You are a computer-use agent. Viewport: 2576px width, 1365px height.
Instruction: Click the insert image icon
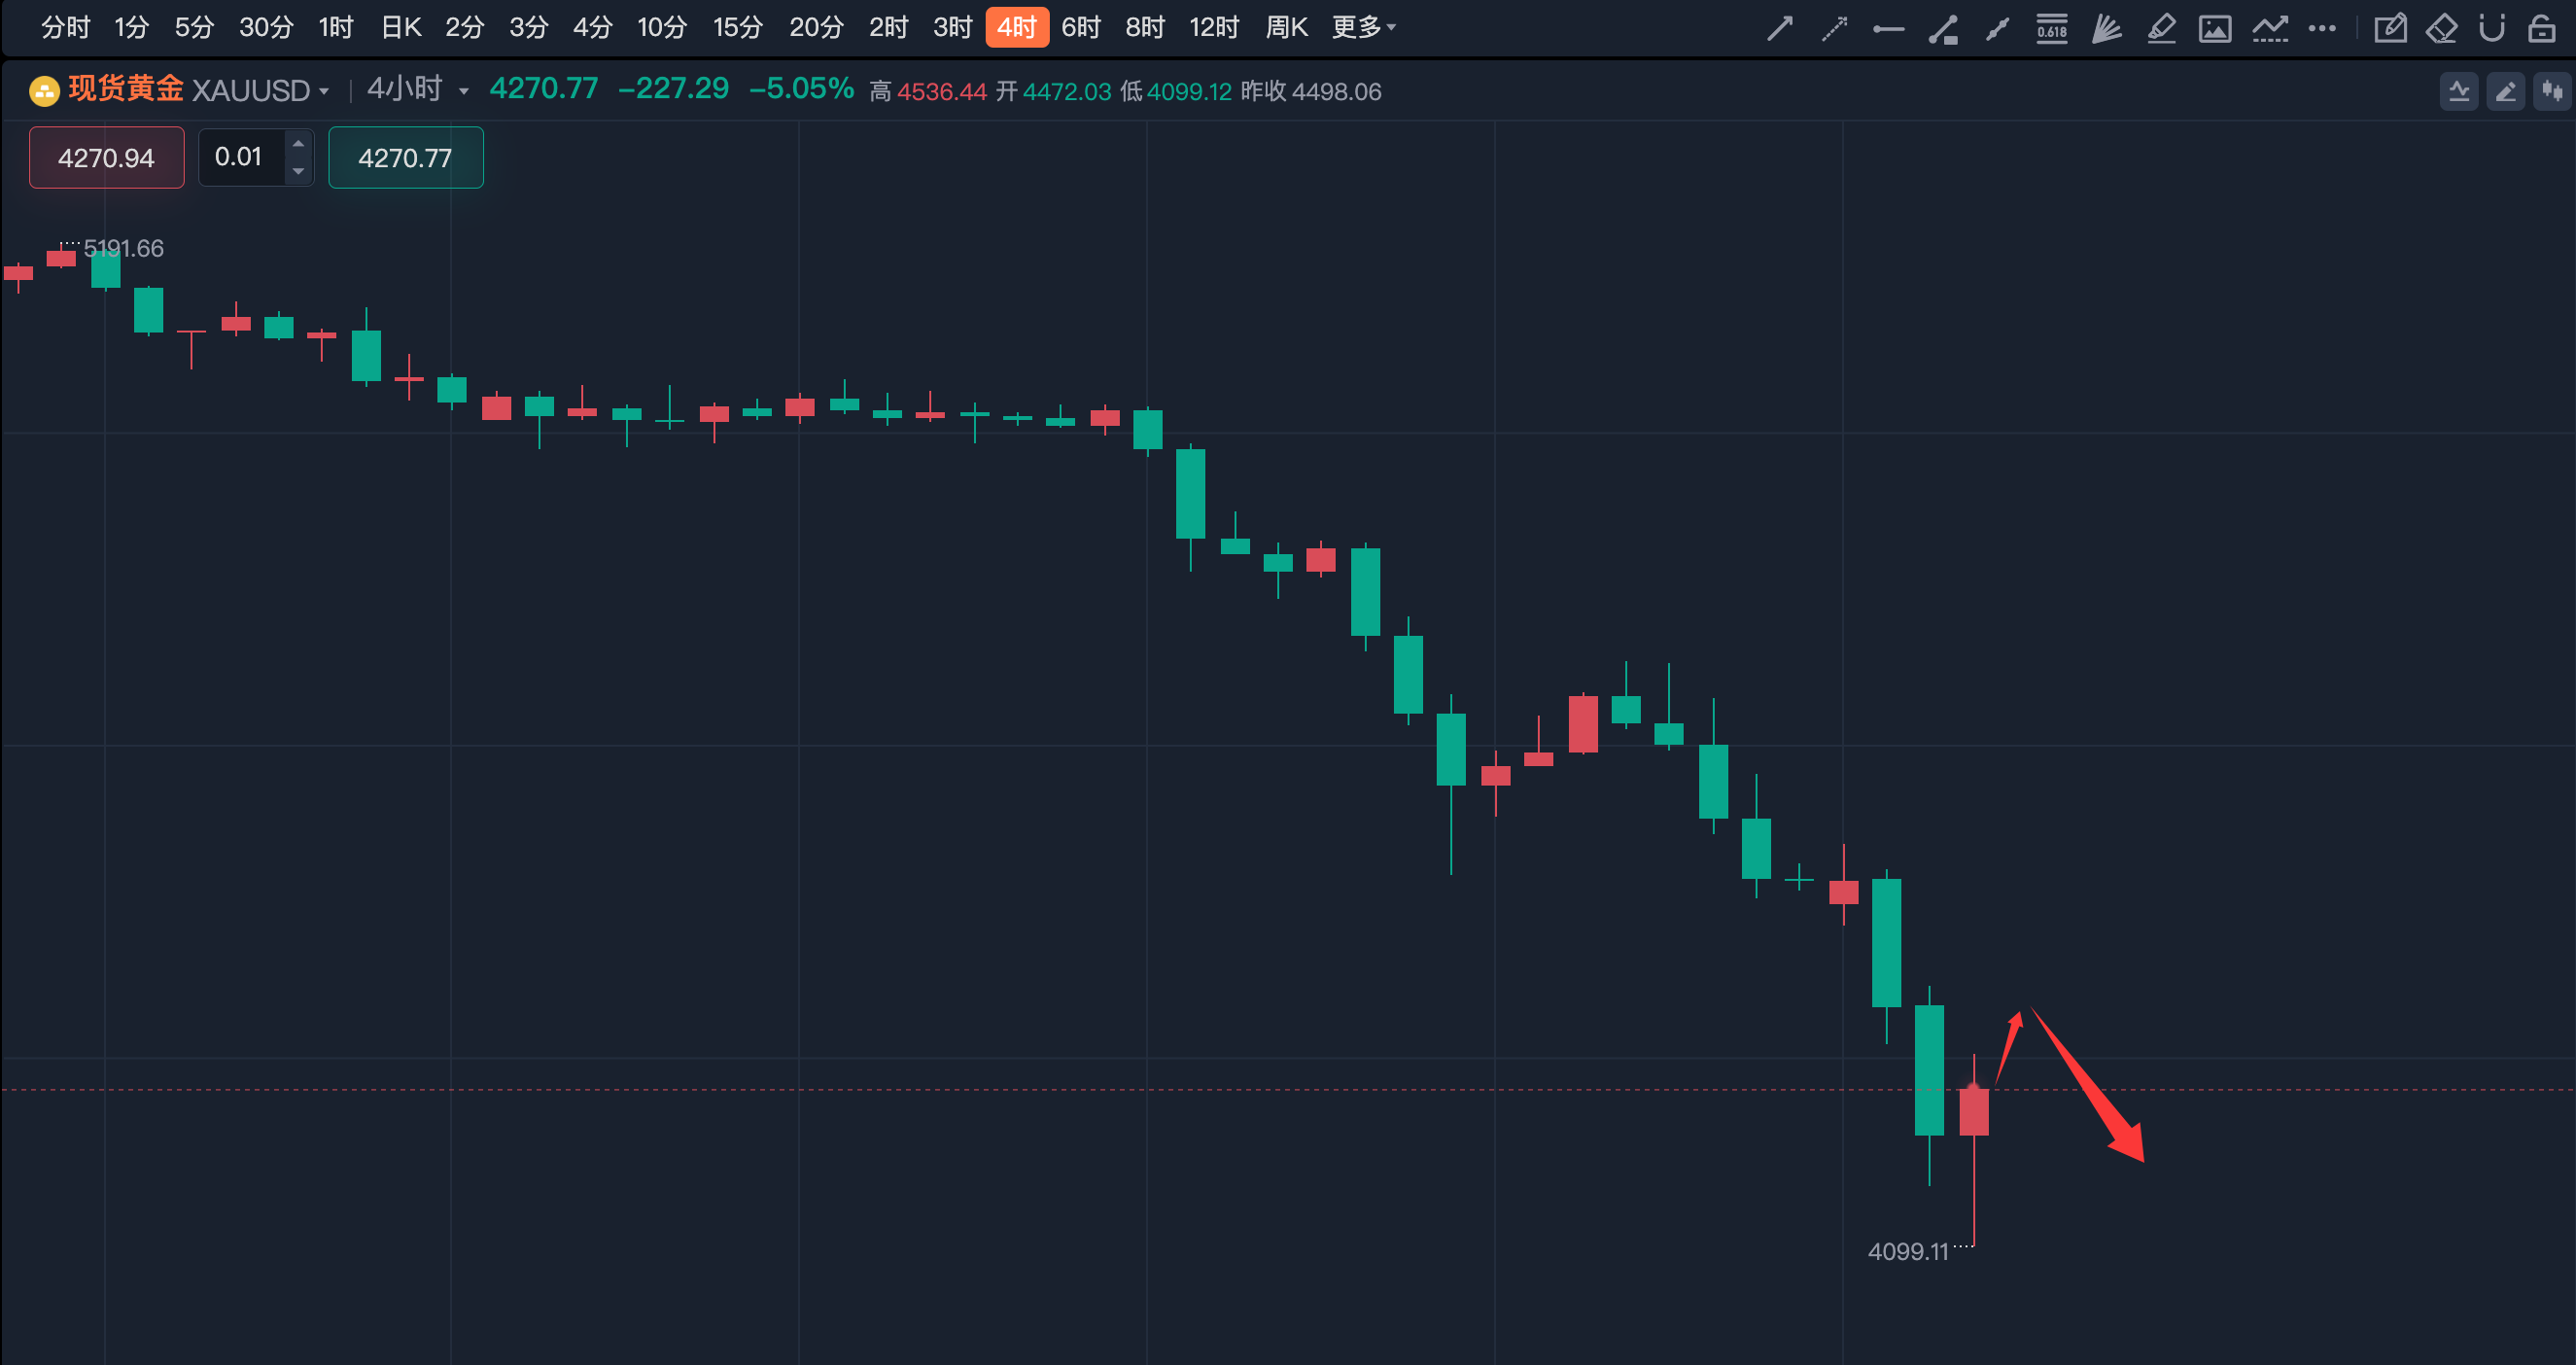[2215, 28]
